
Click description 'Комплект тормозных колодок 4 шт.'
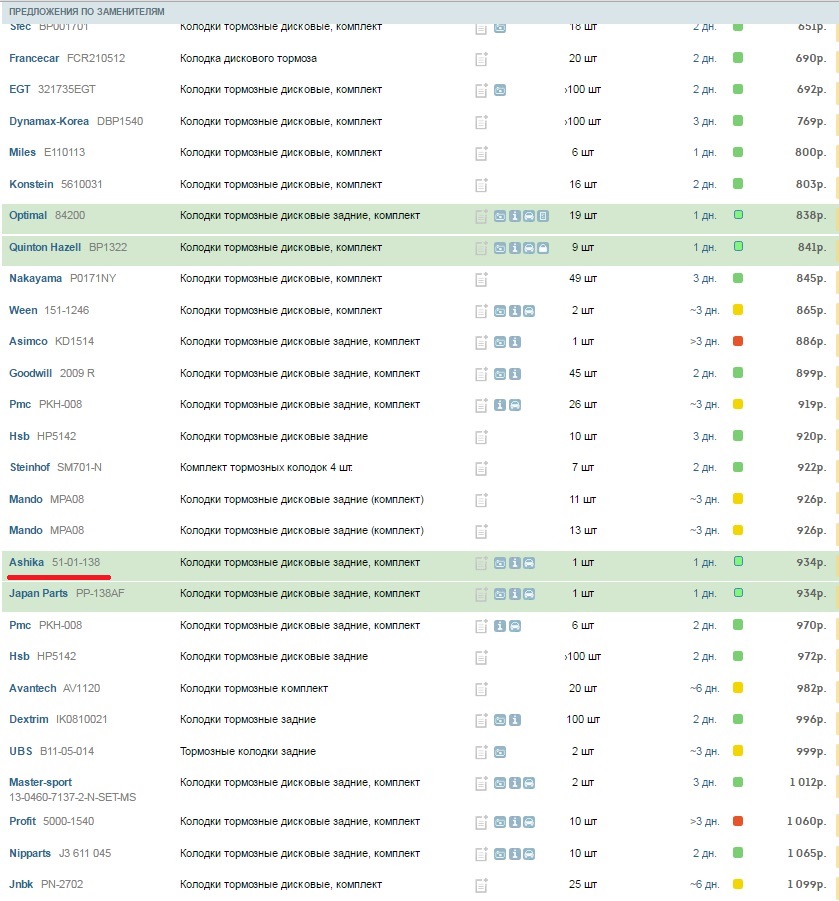coord(266,467)
